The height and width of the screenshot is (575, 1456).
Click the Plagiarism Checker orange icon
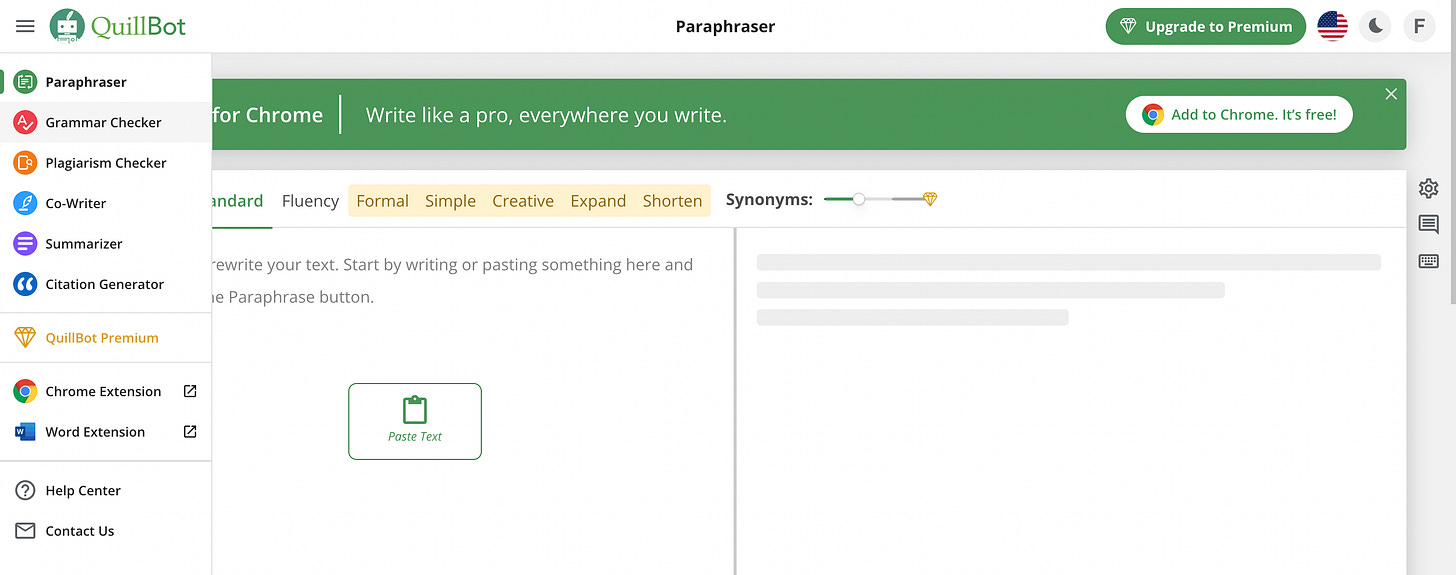pyautogui.click(x=25, y=163)
